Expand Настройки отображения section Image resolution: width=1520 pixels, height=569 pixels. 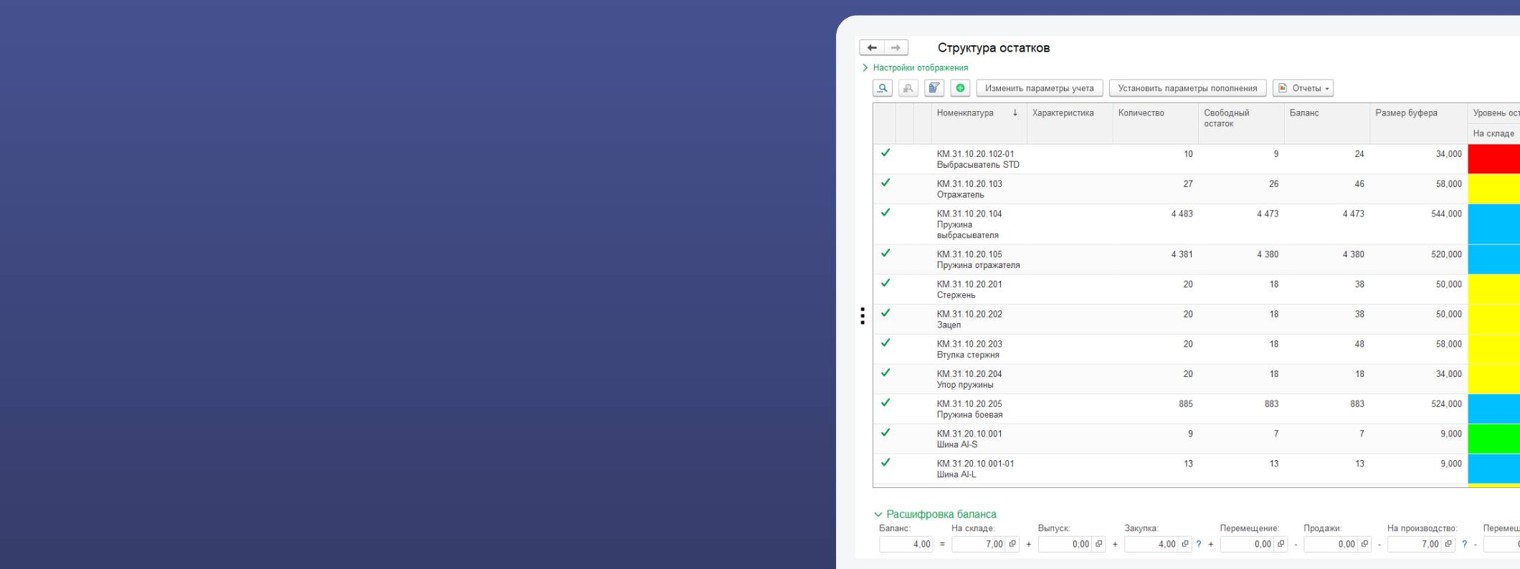click(x=915, y=68)
